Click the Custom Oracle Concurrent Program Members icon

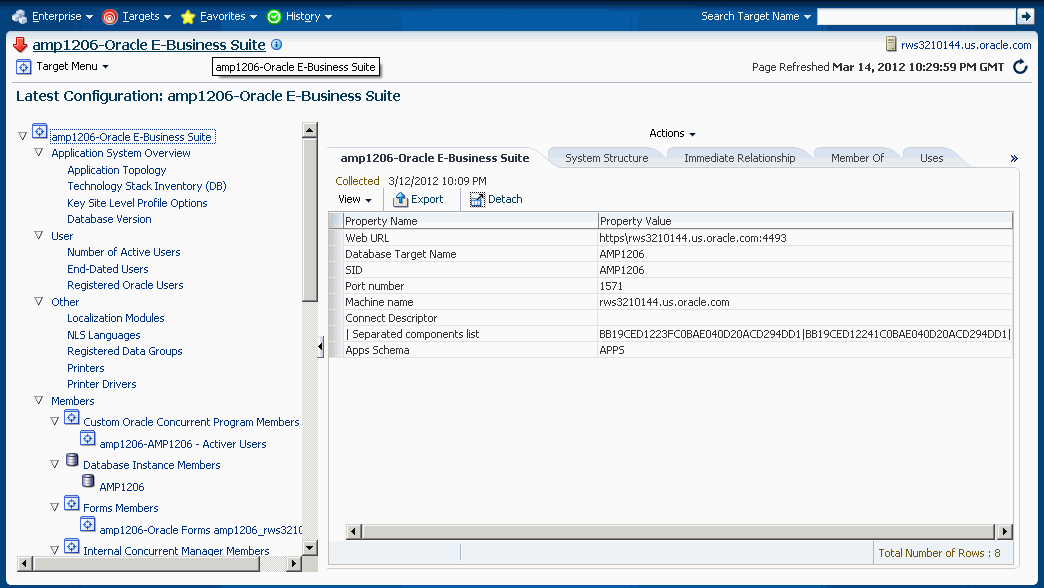(x=71, y=417)
